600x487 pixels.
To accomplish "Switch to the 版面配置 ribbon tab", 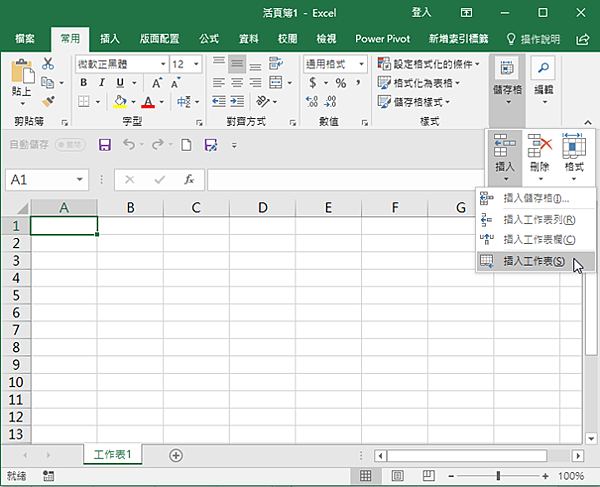I will click(x=159, y=39).
